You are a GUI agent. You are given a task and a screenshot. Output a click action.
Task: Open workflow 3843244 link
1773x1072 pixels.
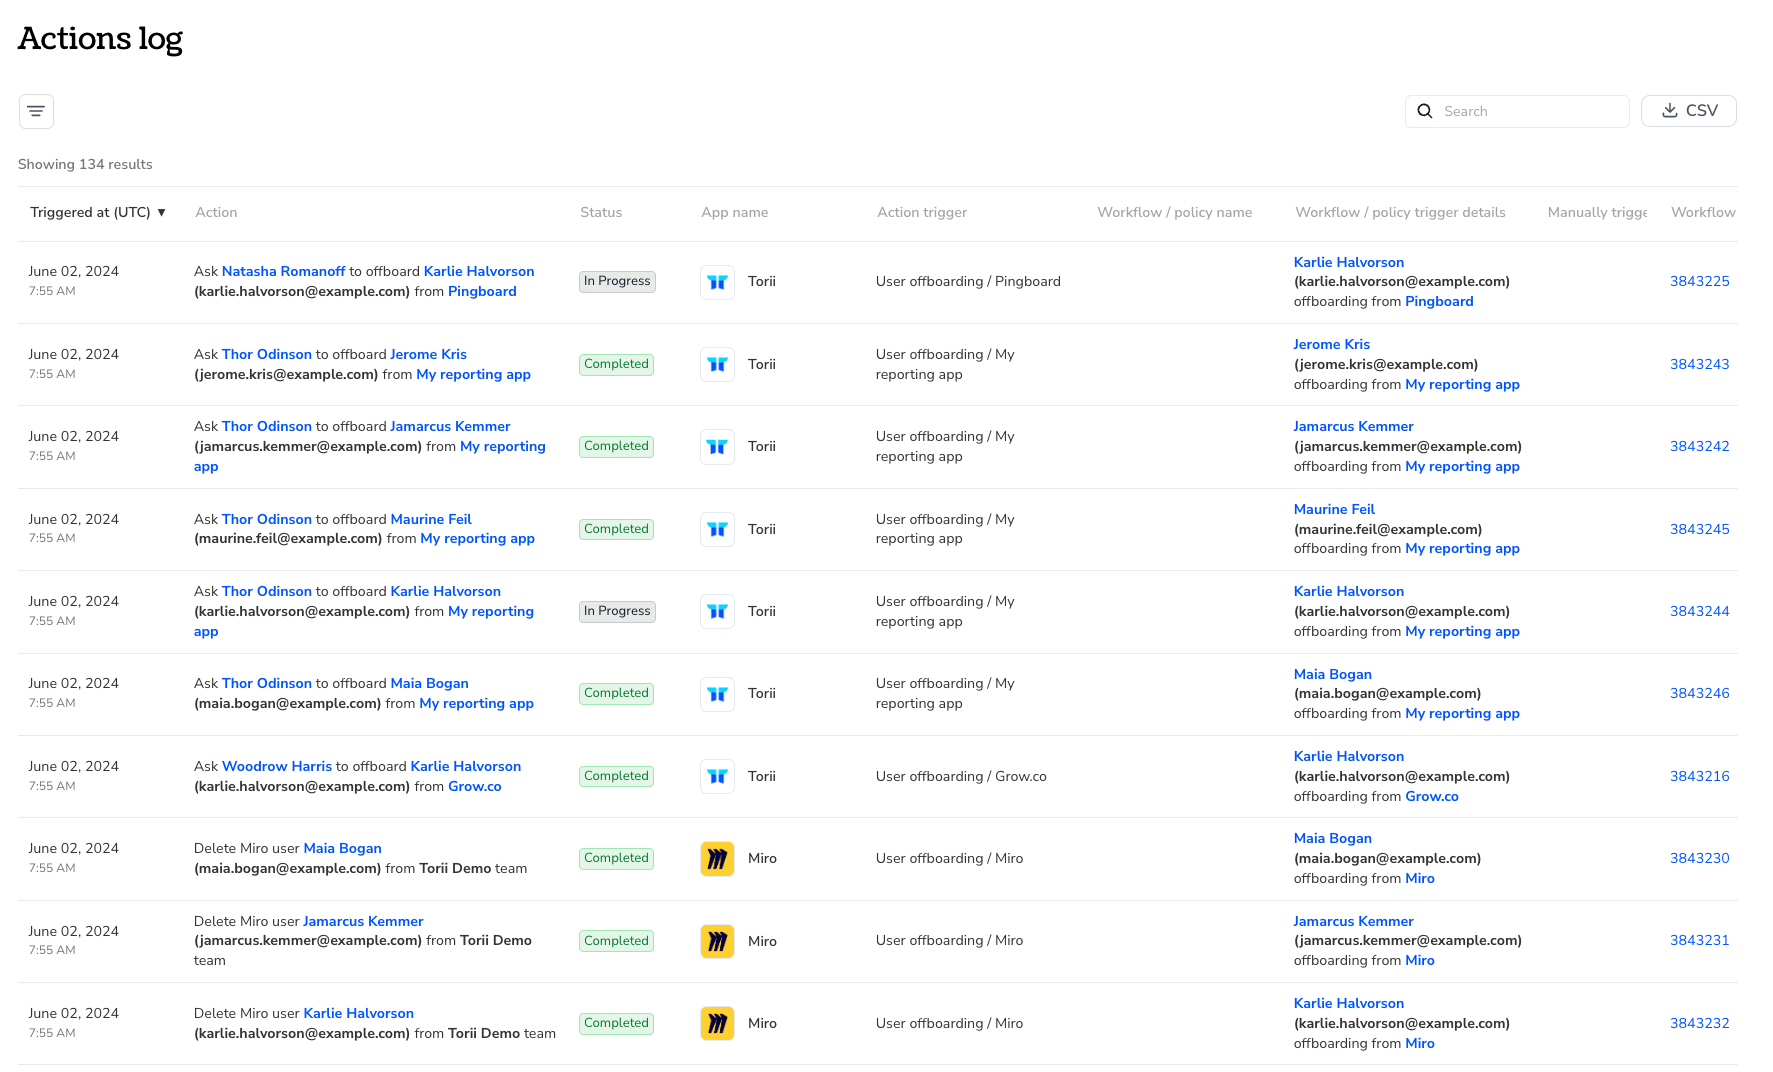coord(1699,611)
